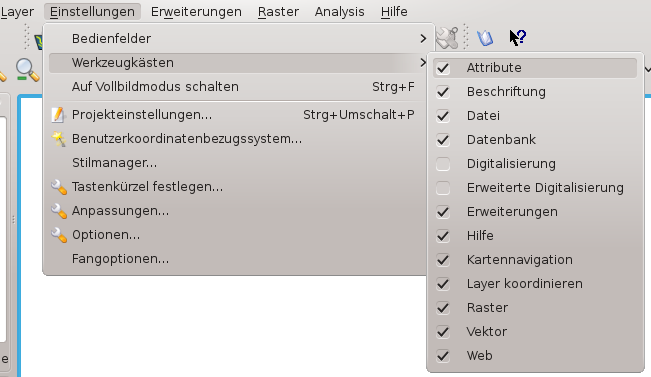Disable the Vektor toolbar checkbox
The width and height of the screenshot is (651, 377).
pos(443,332)
